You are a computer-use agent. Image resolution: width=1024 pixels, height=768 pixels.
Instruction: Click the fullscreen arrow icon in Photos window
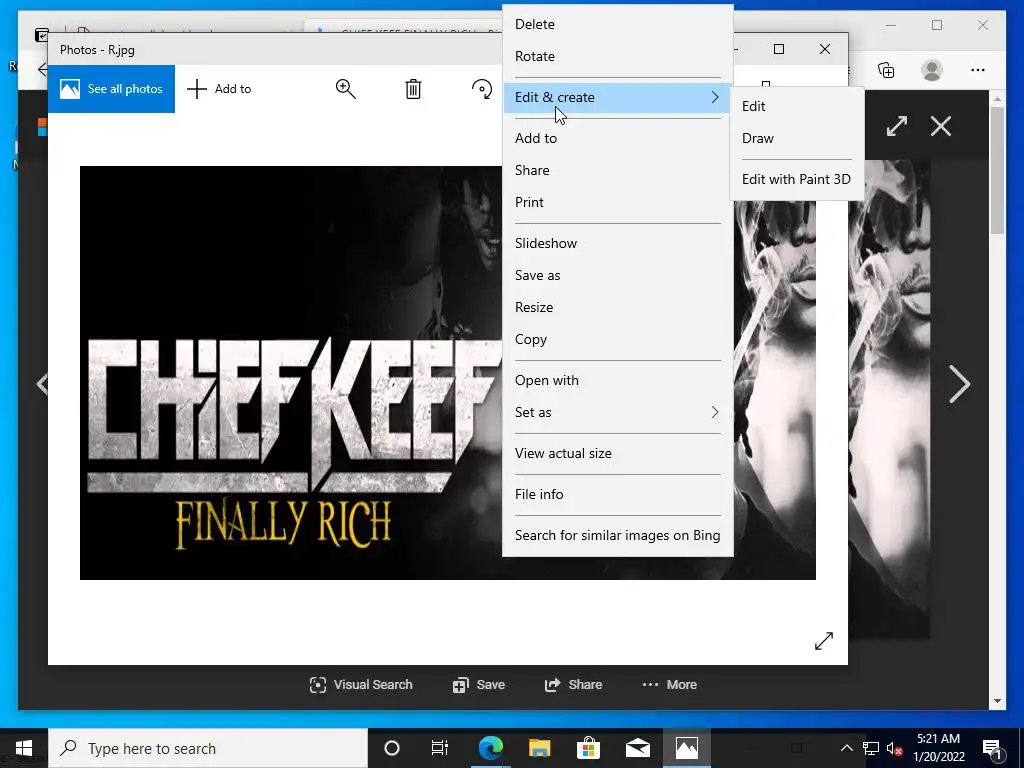[824, 641]
